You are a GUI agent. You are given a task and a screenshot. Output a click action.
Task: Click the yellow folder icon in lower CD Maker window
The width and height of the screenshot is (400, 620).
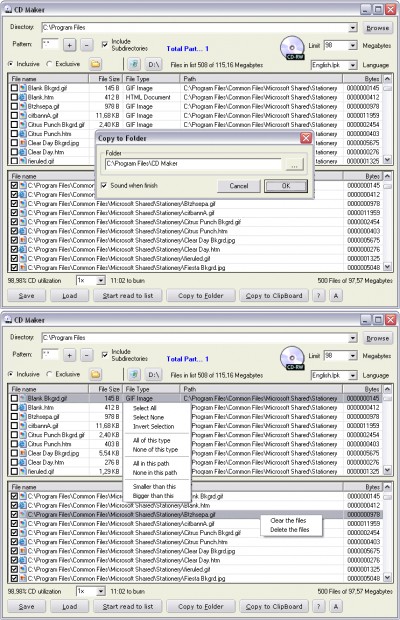tap(95, 374)
